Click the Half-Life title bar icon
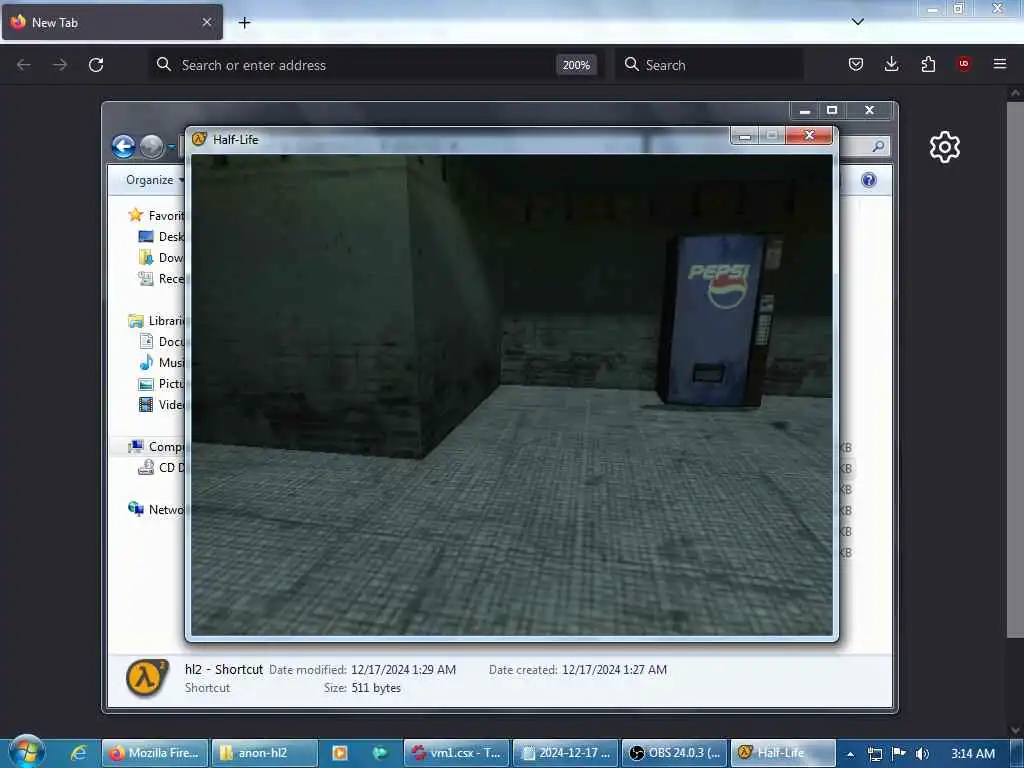Viewport: 1024px width, 768px height. click(x=199, y=139)
